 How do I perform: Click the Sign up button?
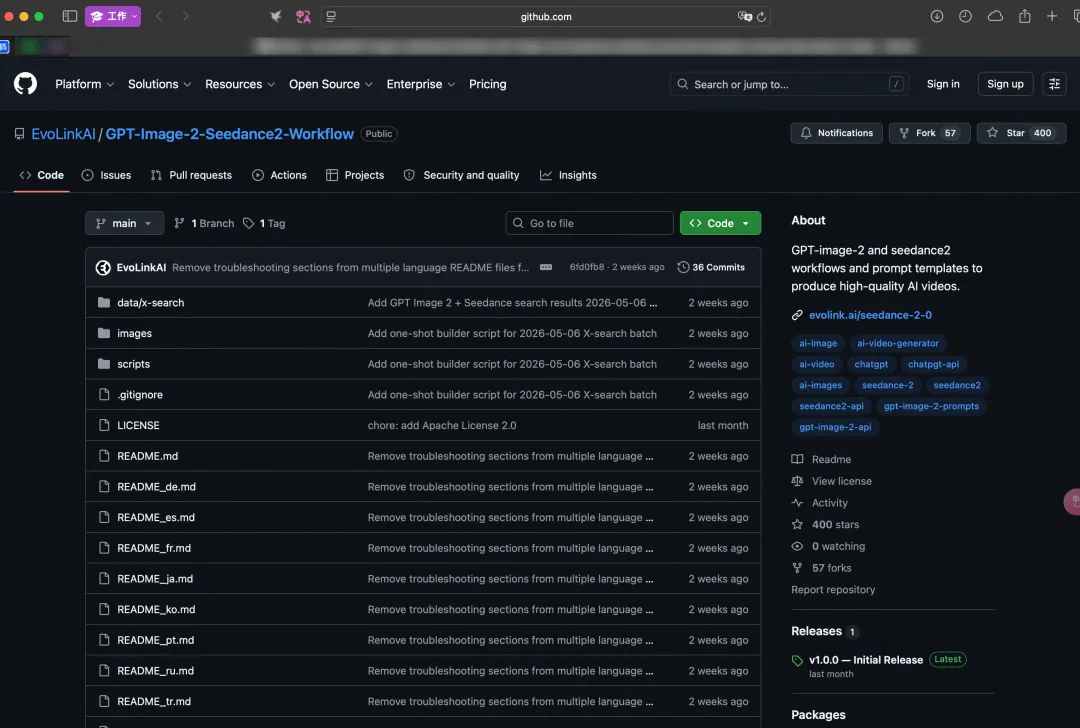[x=1005, y=84]
